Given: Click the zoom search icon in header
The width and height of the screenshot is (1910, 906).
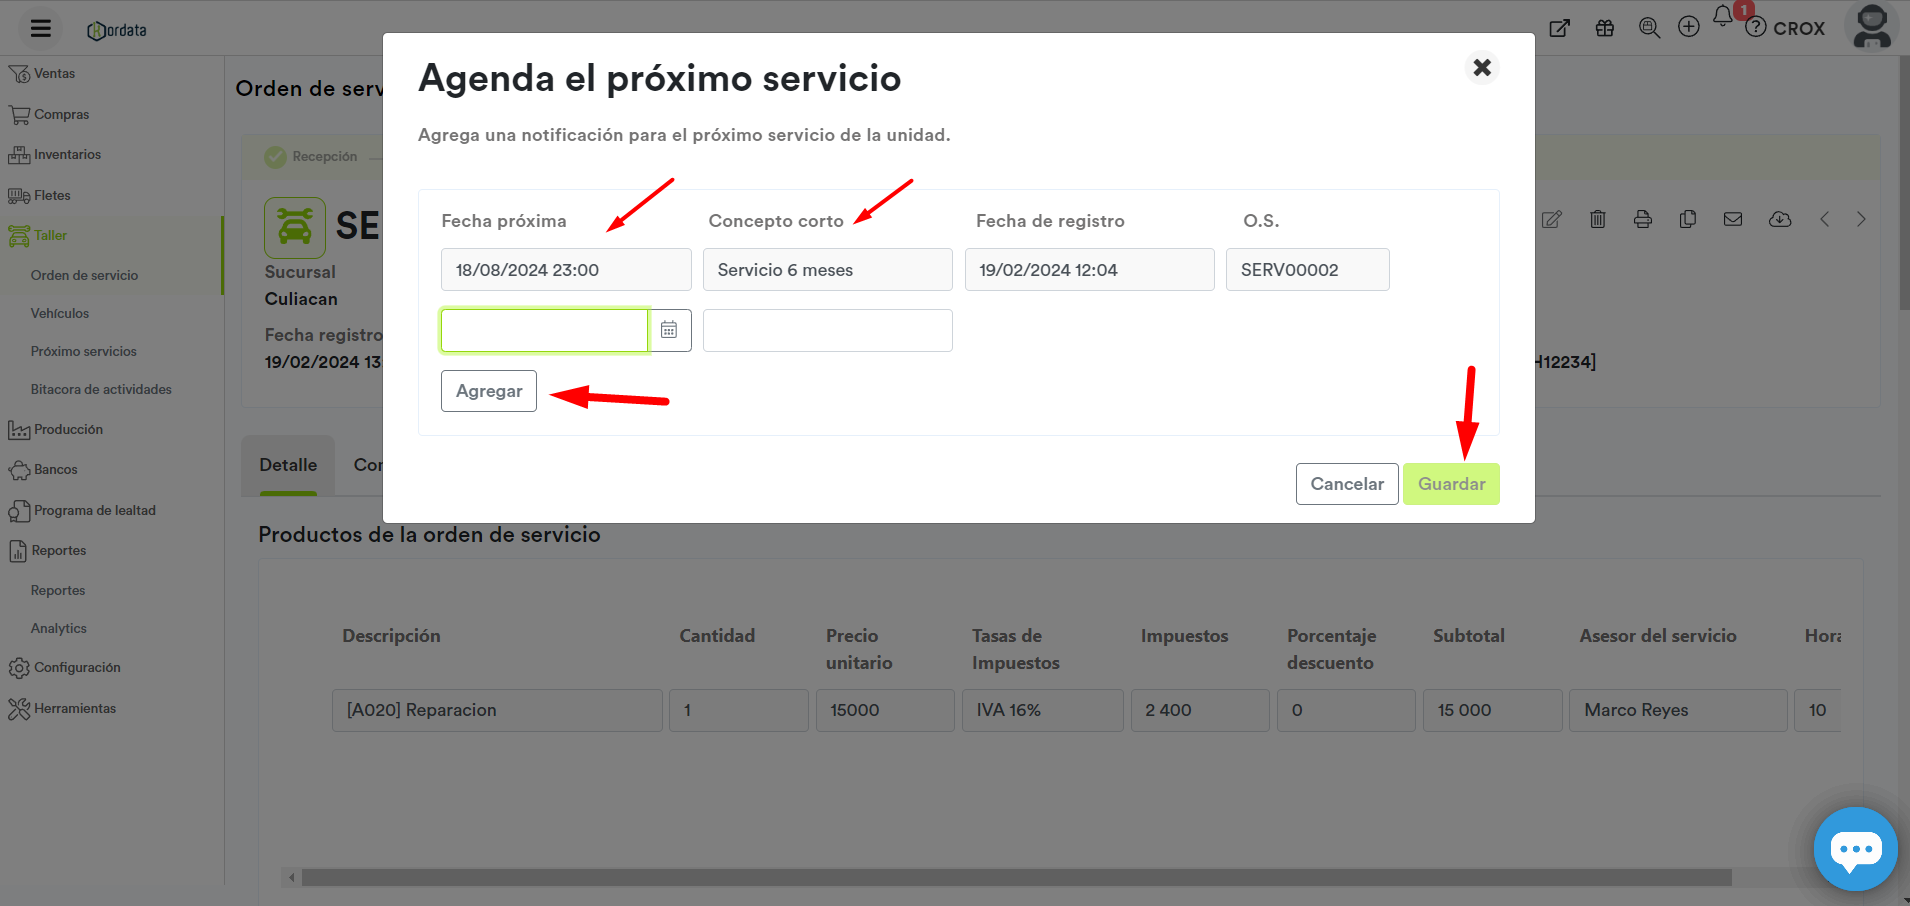Looking at the screenshot, I should [x=1649, y=28].
